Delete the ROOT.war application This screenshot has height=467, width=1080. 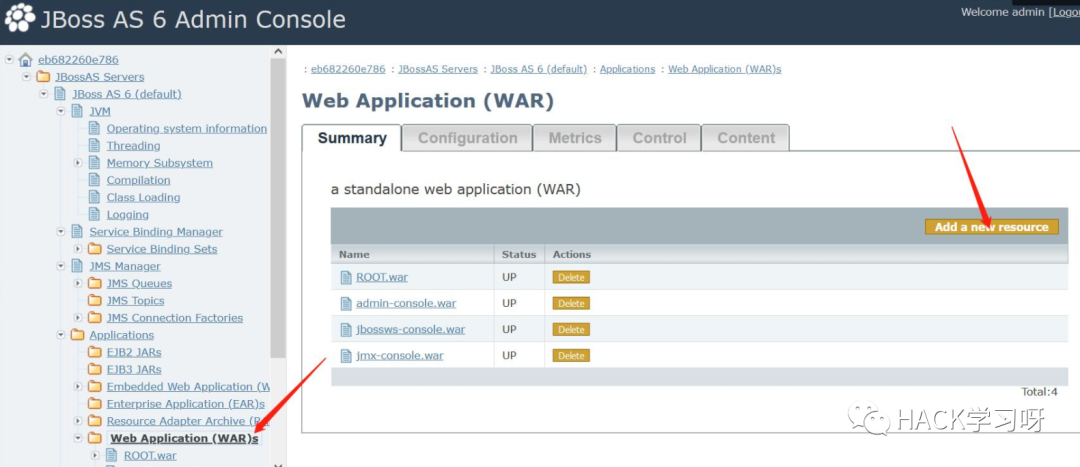[571, 278]
